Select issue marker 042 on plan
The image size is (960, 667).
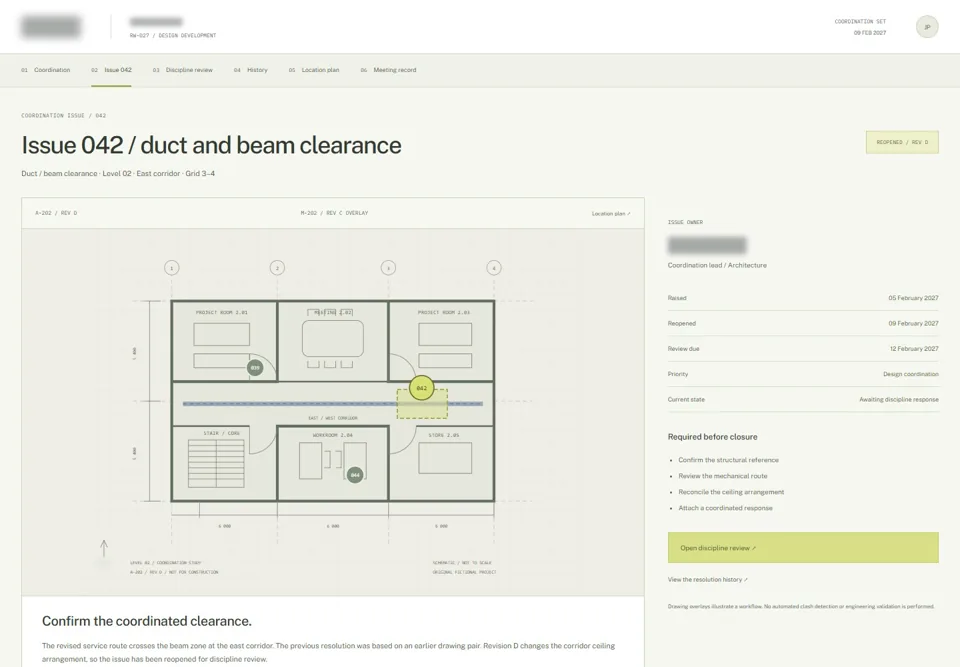tap(421, 388)
